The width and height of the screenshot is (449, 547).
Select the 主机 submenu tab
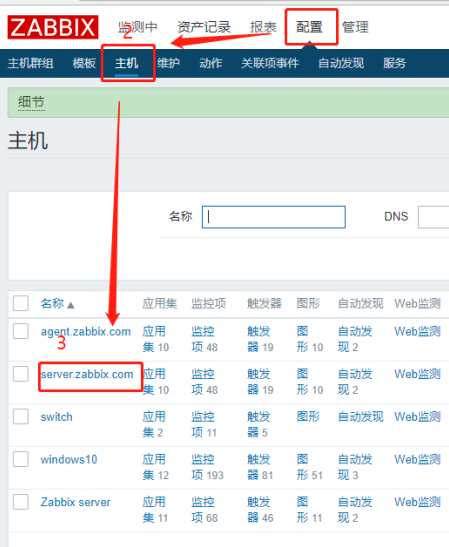pyautogui.click(x=127, y=63)
